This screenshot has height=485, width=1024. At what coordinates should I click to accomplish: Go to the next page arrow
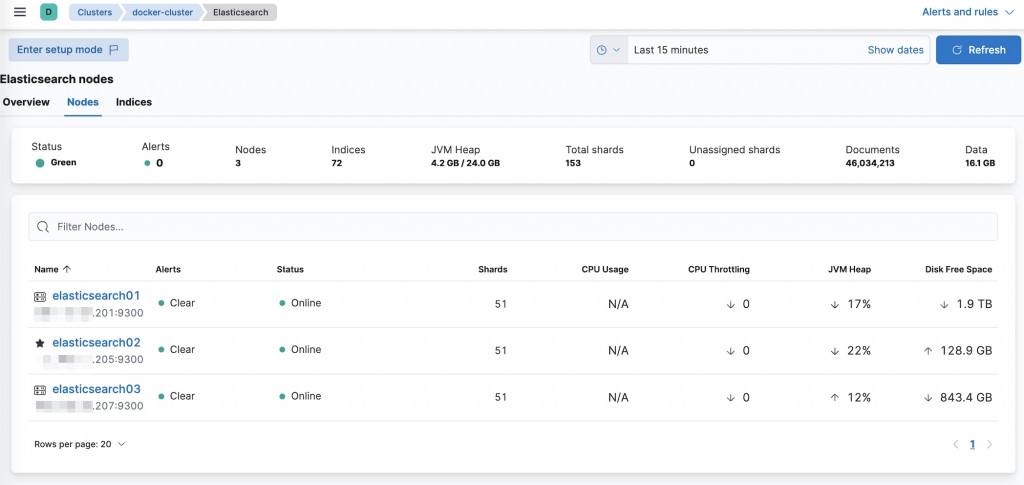[x=989, y=444]
